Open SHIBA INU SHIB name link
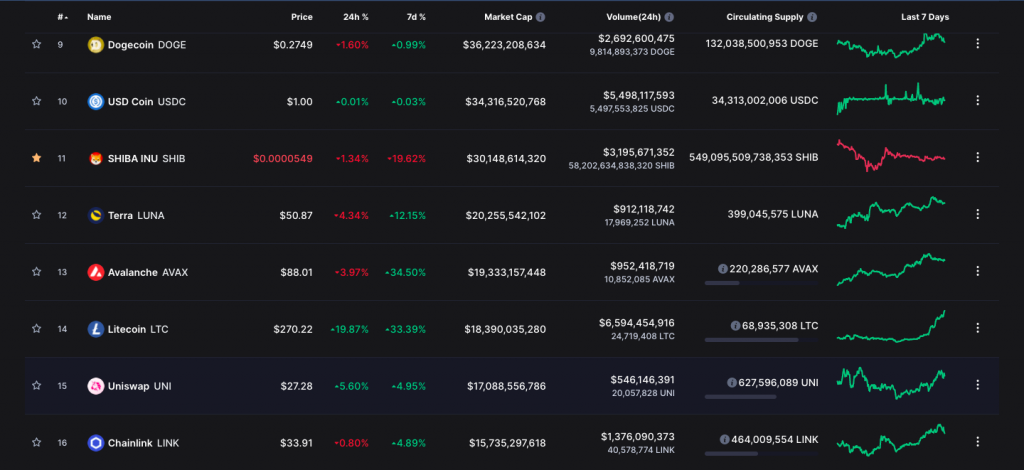 146,159
